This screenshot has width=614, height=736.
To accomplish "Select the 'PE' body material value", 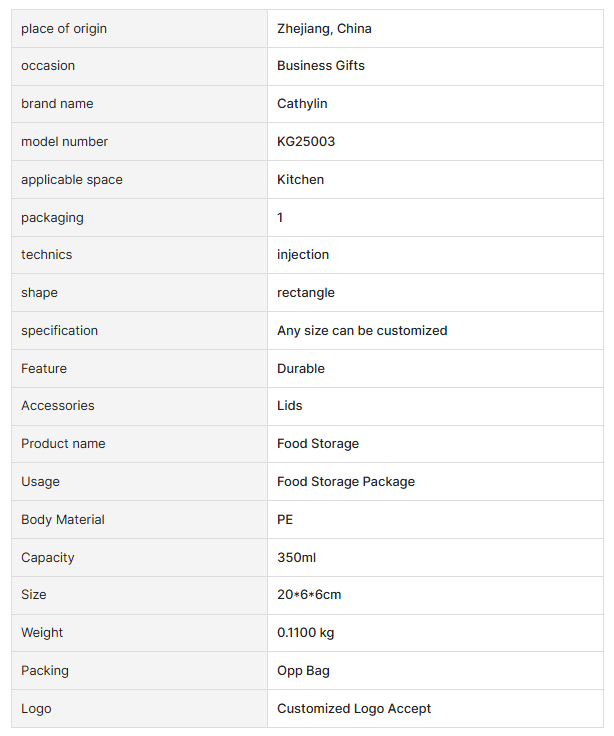I will [x=285, y=520].
